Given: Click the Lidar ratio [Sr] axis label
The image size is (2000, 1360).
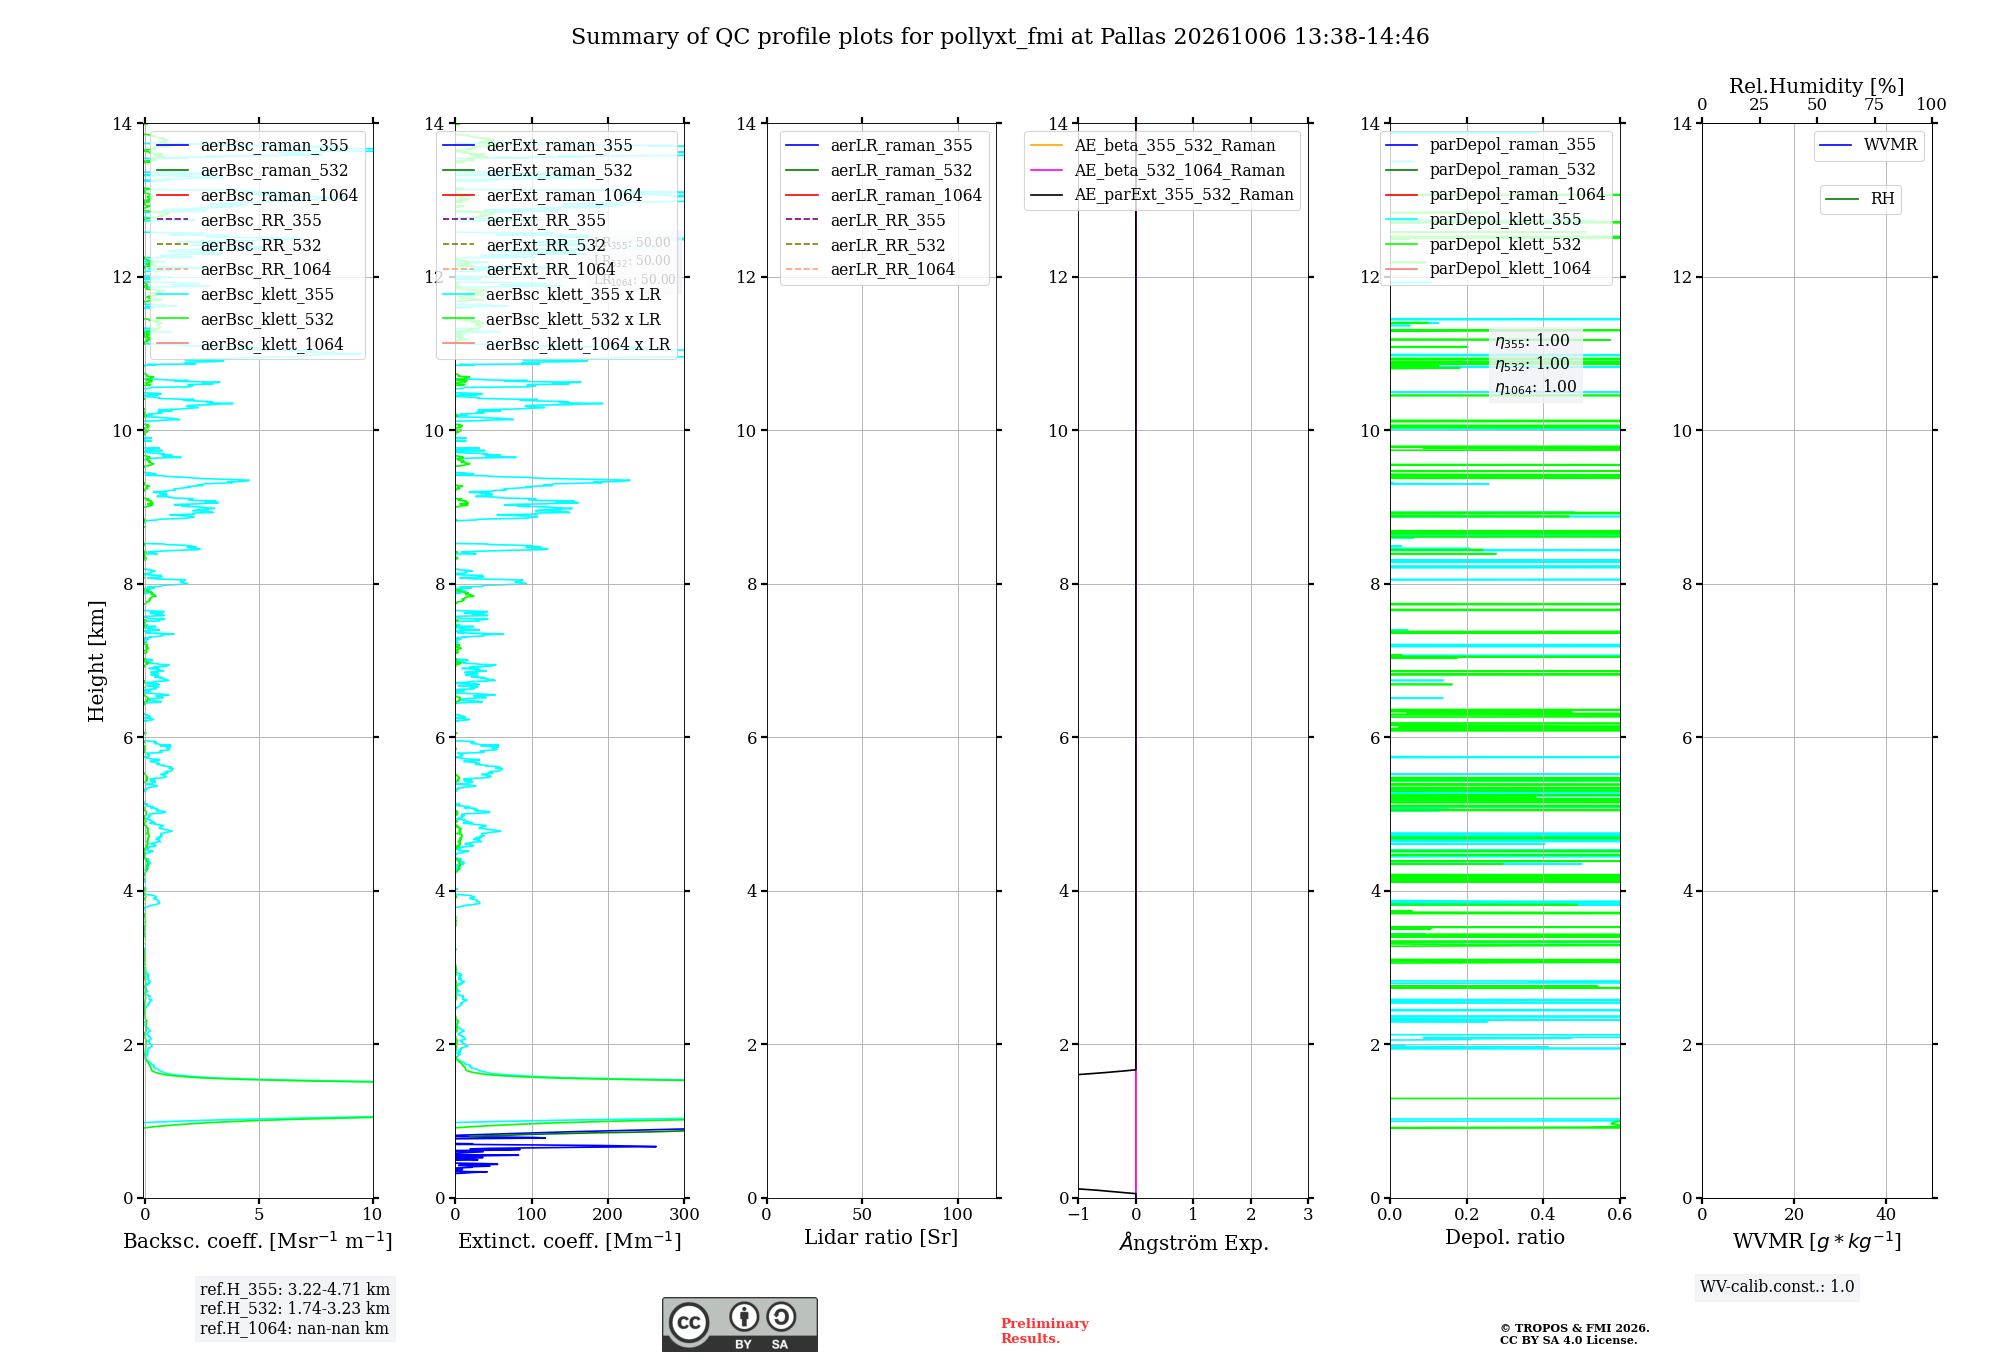Looking at the screenshot, I should (881, 1238).
